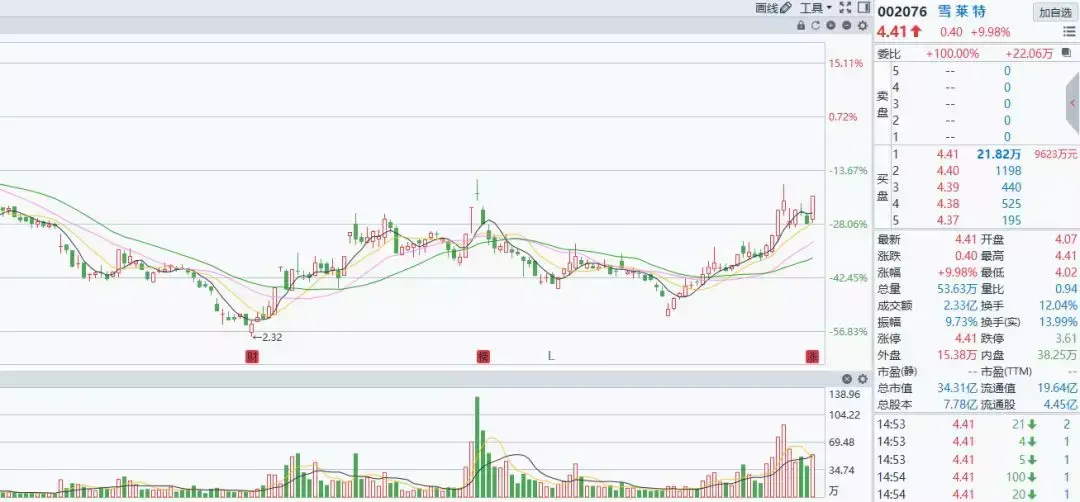Collapse the quote panel with the red arrow tab
This screenshot has width=1080, height=502.
click(x=1073, y=103)
